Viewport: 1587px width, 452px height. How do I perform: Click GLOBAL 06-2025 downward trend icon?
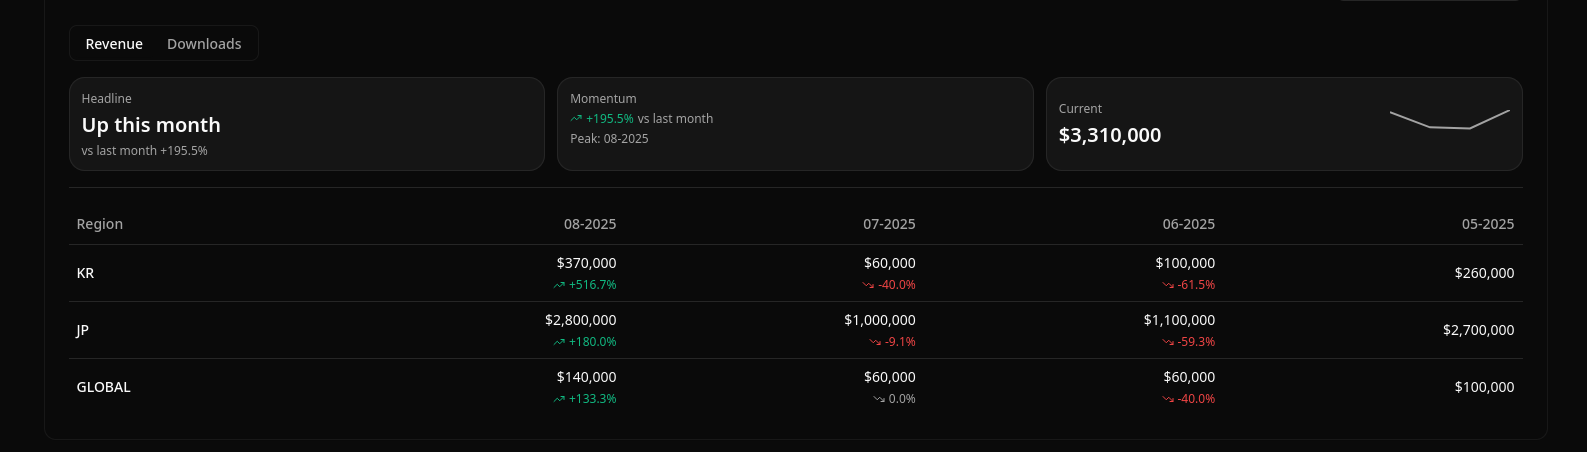pyautogui.click(x=1168, y=400)
